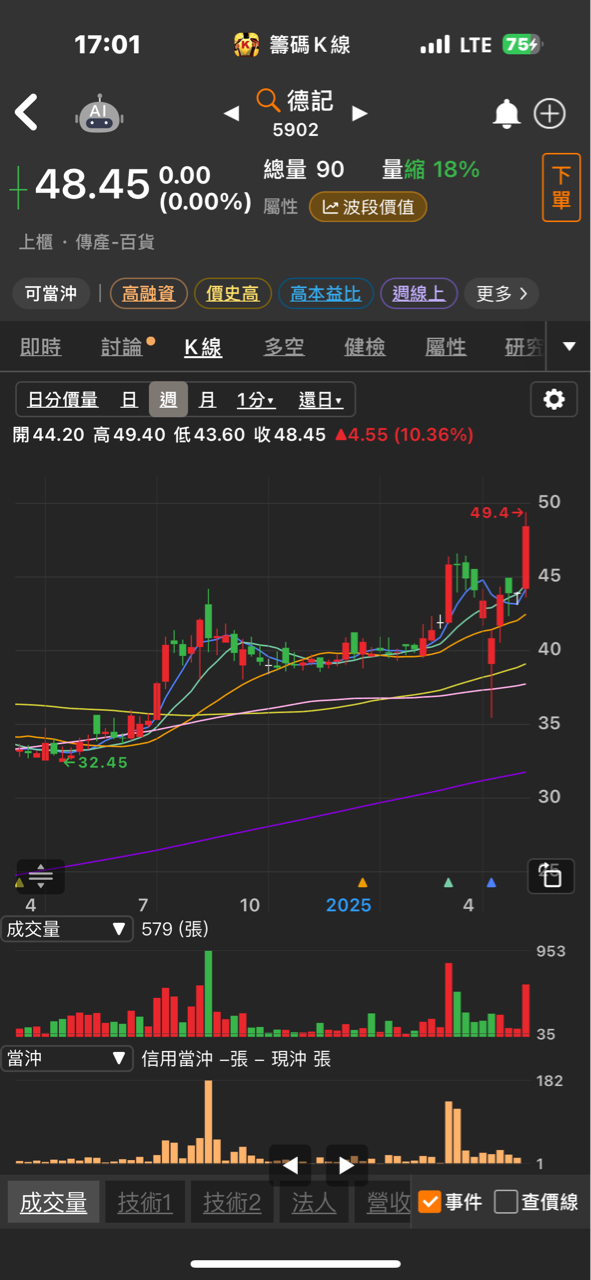
Task: Open the 技術1 bottom tab
Action: point(145,1202)
